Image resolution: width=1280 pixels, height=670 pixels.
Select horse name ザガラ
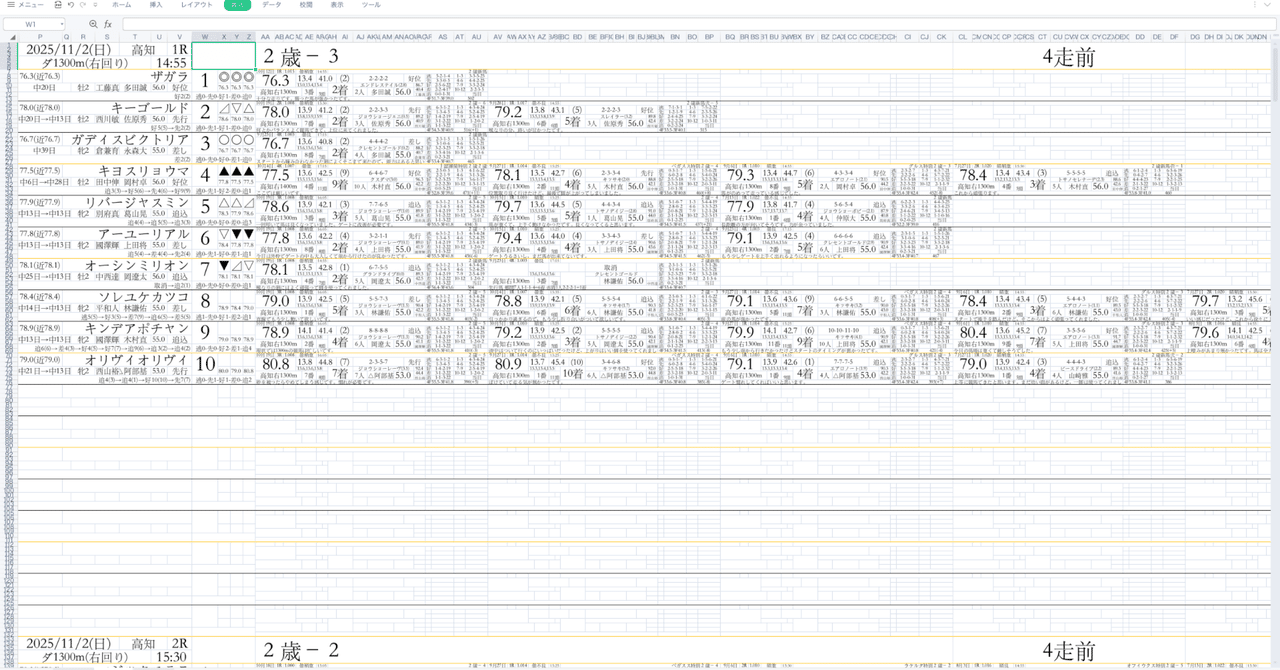tap(169, 76)
